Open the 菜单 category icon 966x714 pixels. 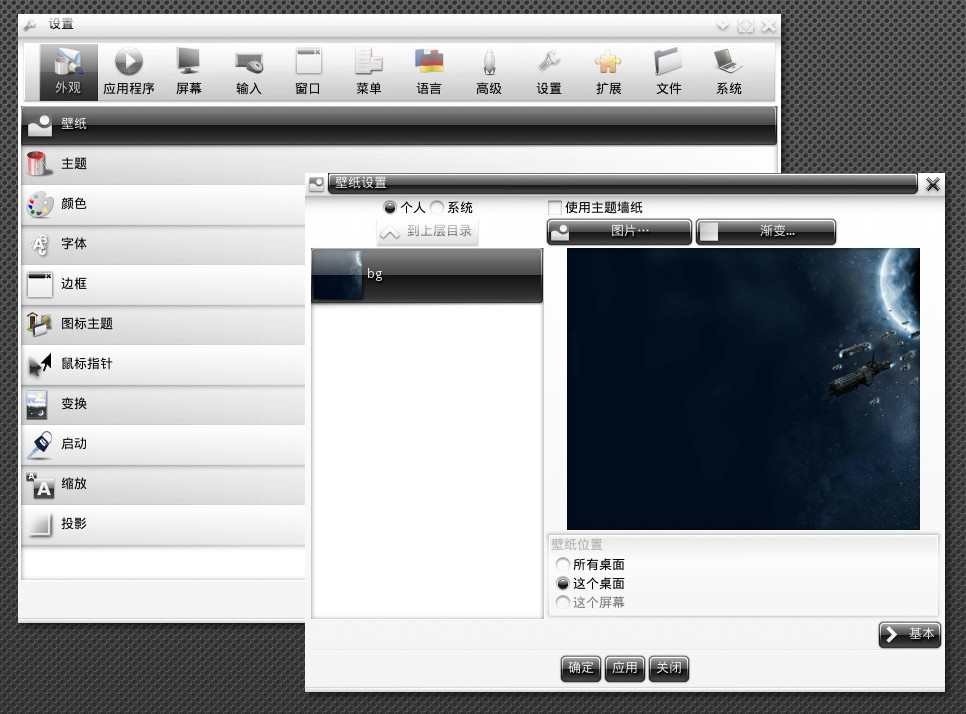[368, 71]
